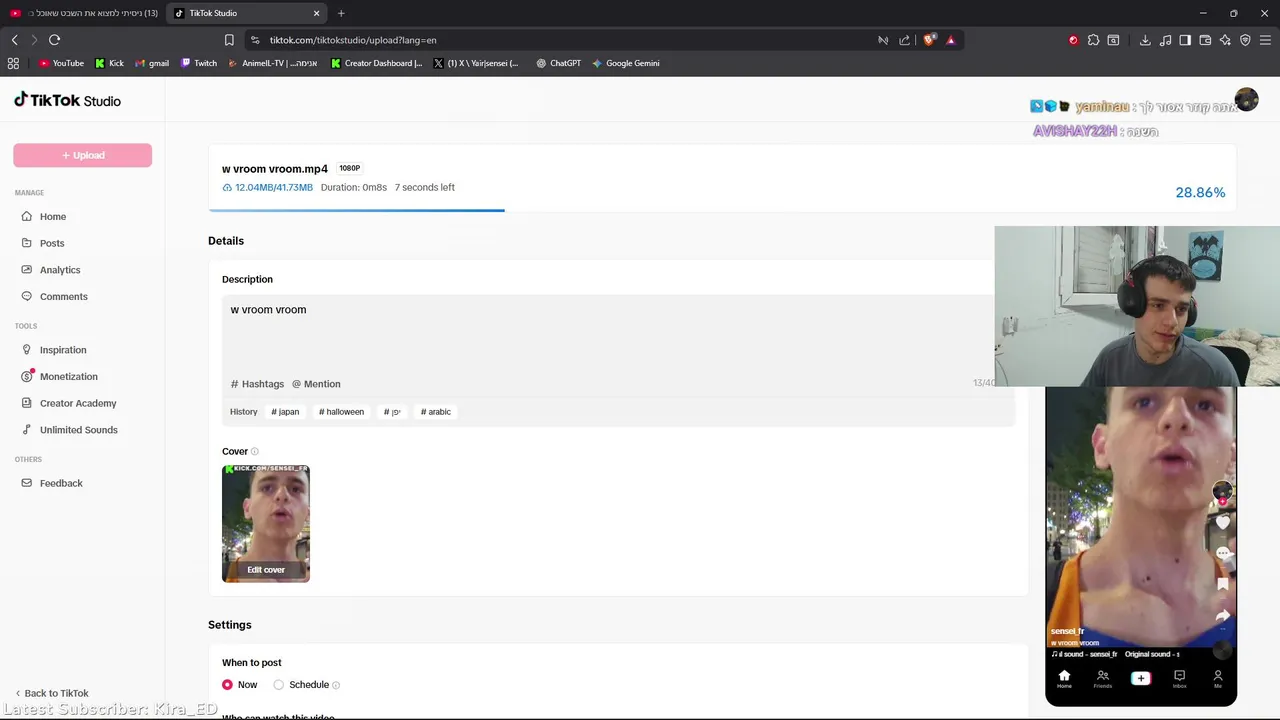The height and width of the screenshot is (720, 1280).
Task: Click the Mention button
Action: click(316, 384)
